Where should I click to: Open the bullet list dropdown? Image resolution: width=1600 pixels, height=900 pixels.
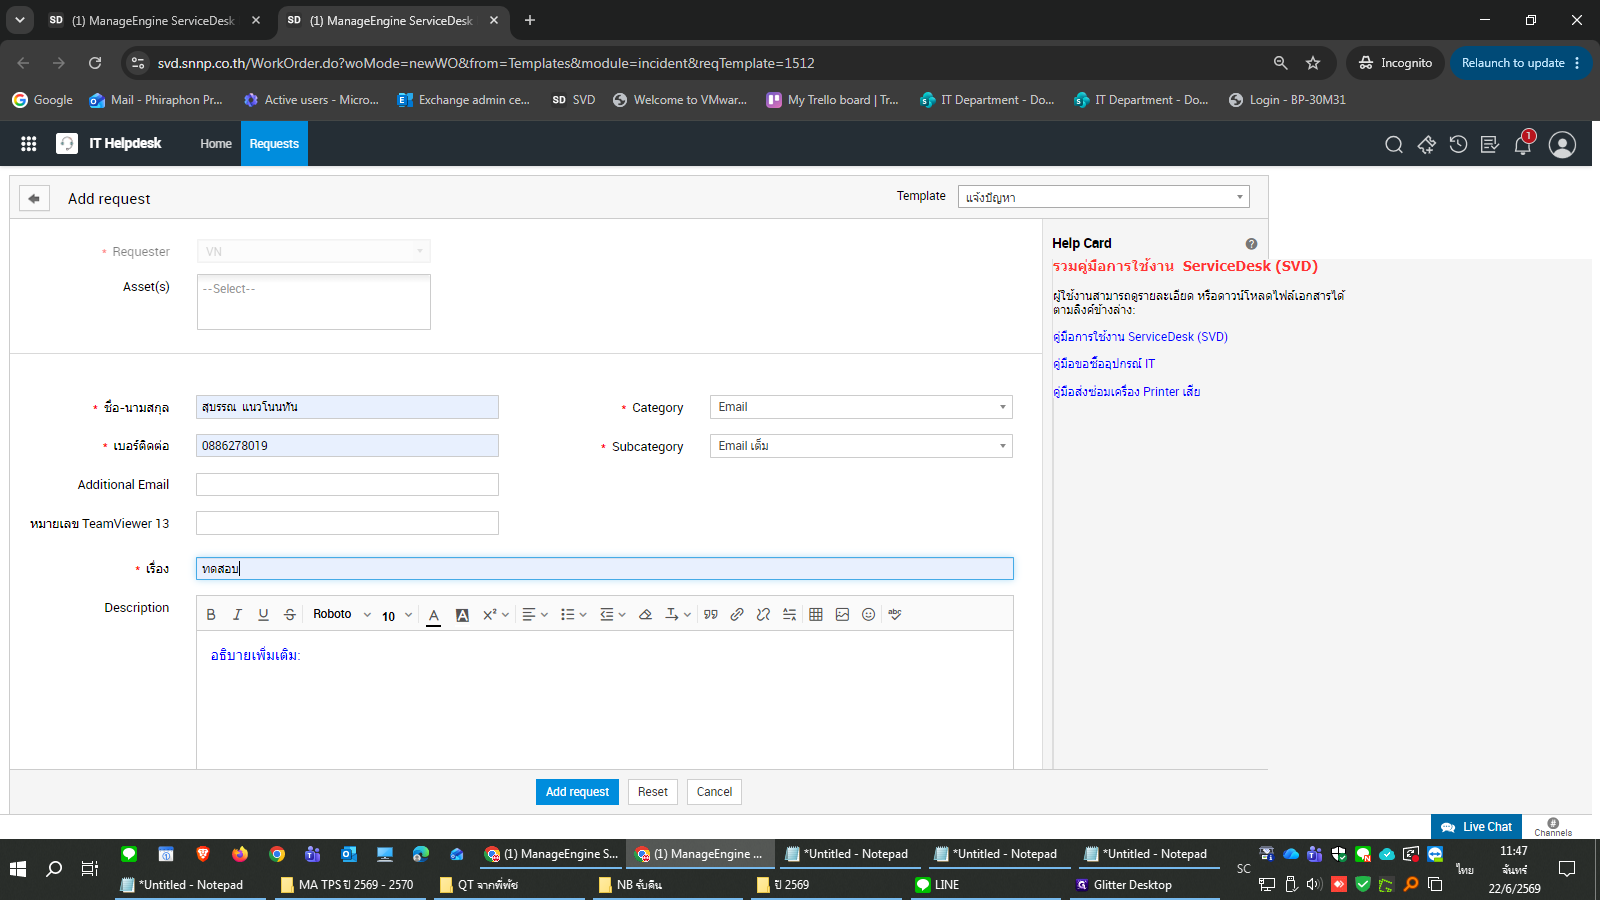pos(573,615)
